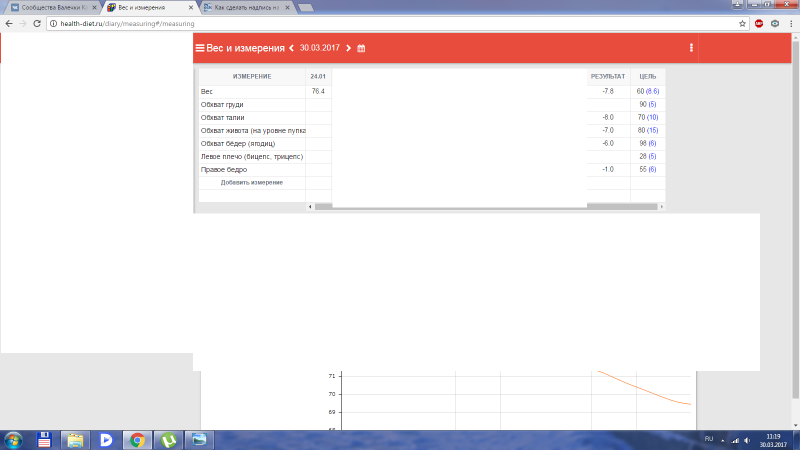
Task: Open the uTorrent icon in the taskbar
Action: pyautogui.click(x=169, y=438)
